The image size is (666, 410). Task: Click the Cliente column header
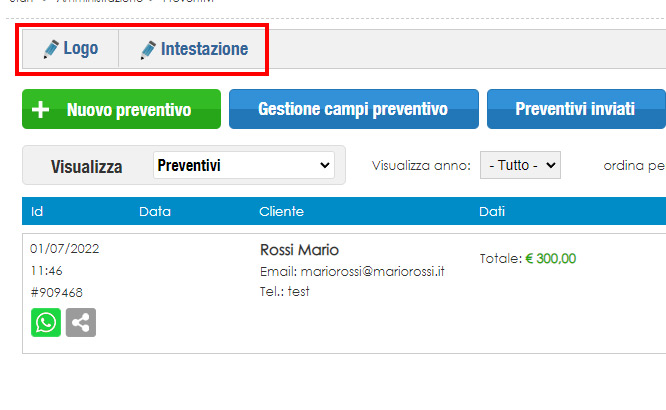coord(282,212)
